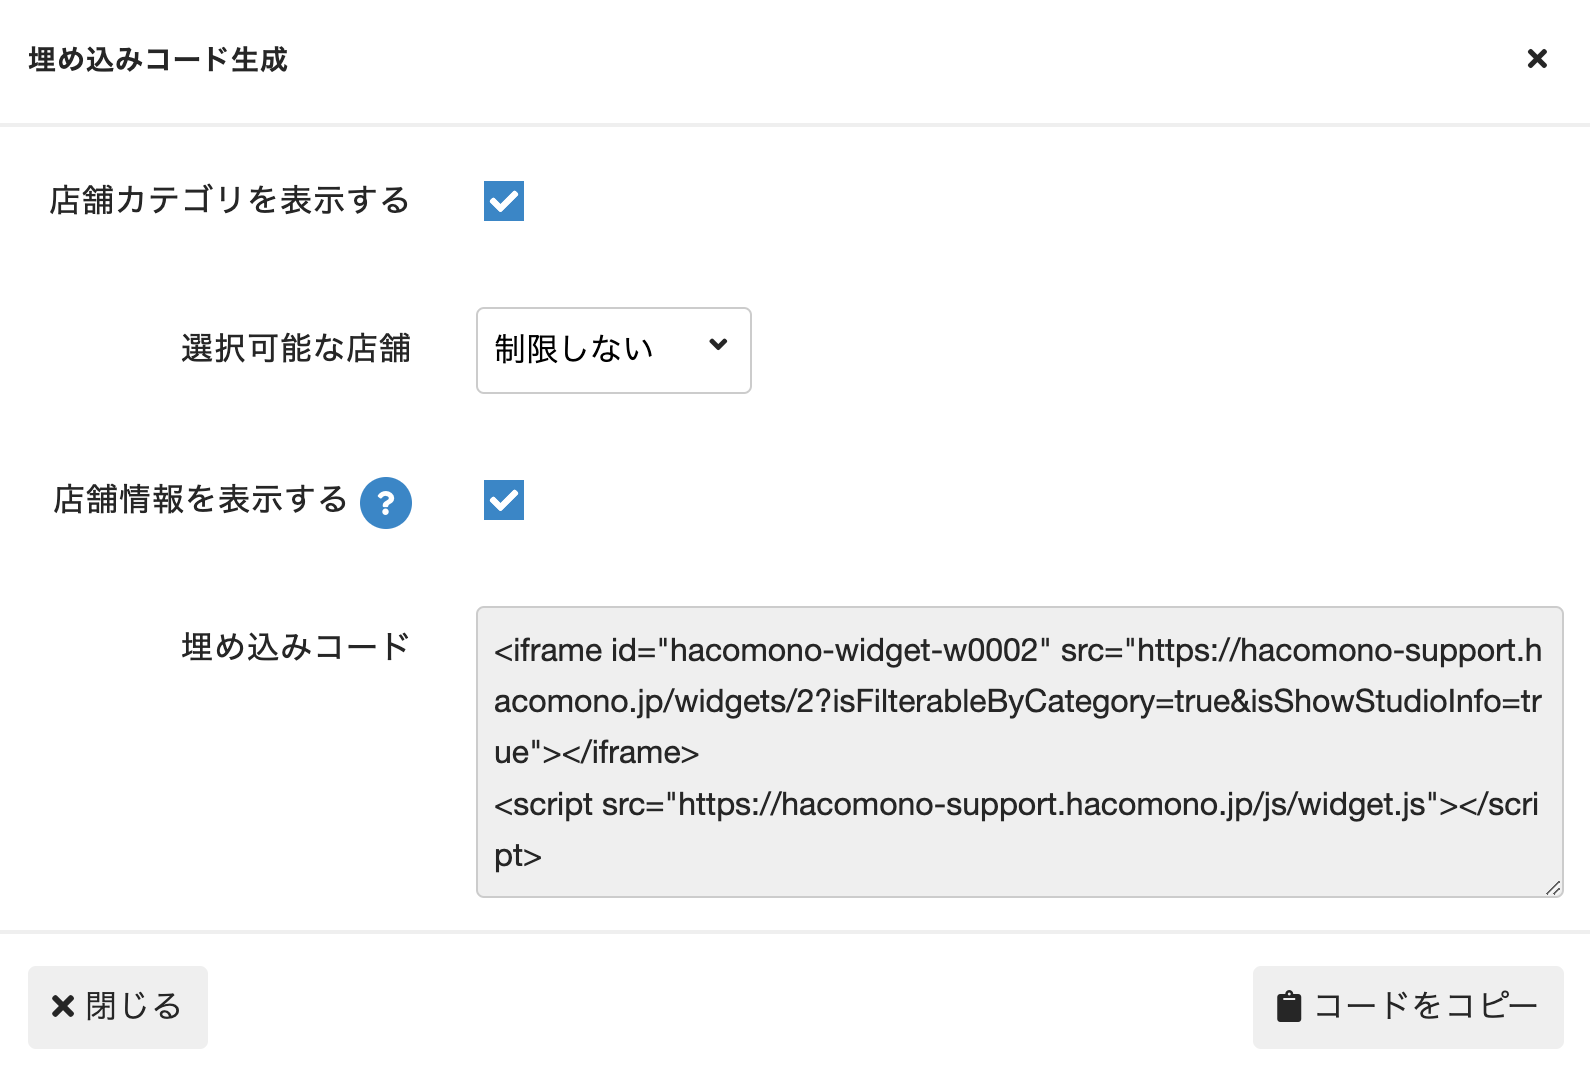
Task: Click the clipboard icon on the copy button
Action: pyautogui.click(x=1289, y=1007)
